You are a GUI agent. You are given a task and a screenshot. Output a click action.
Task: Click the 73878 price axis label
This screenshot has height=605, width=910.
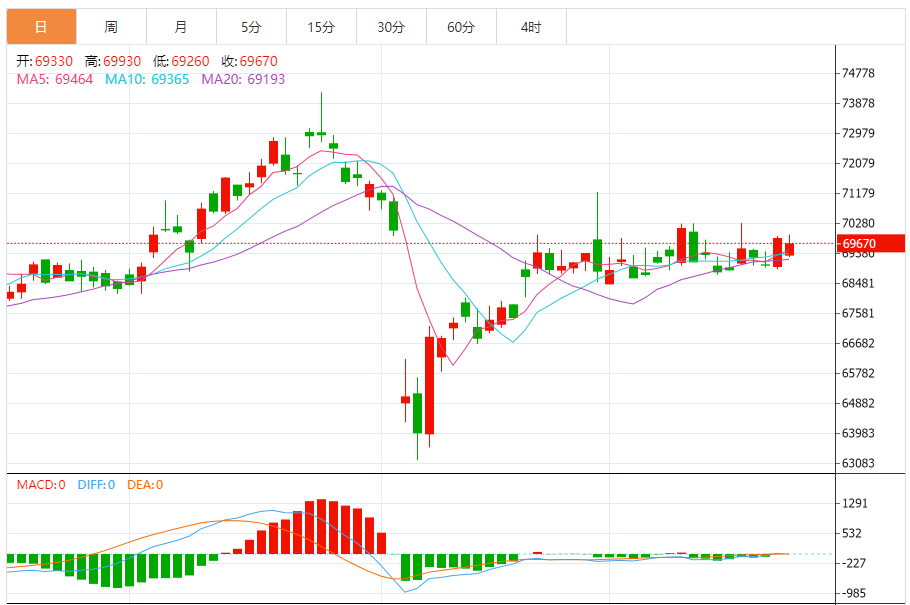(x=858, y=103)
